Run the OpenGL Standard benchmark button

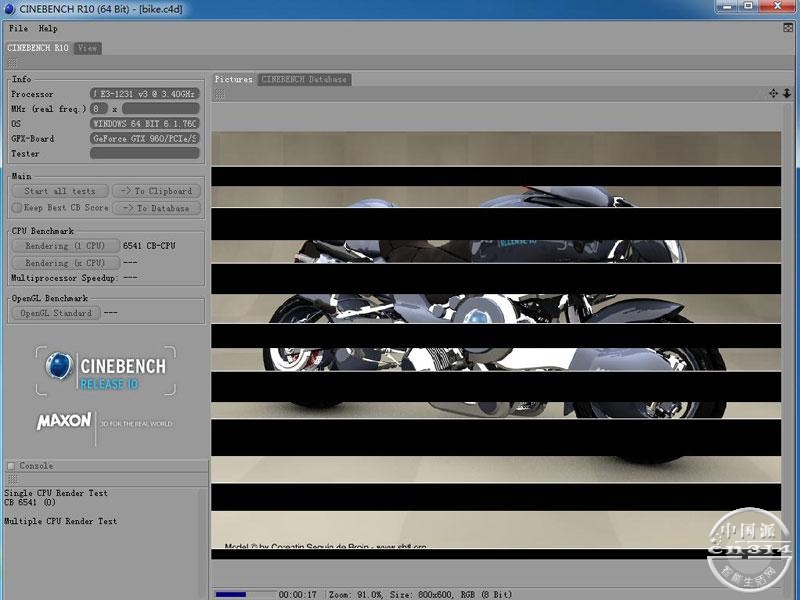(x=57, y=313)
